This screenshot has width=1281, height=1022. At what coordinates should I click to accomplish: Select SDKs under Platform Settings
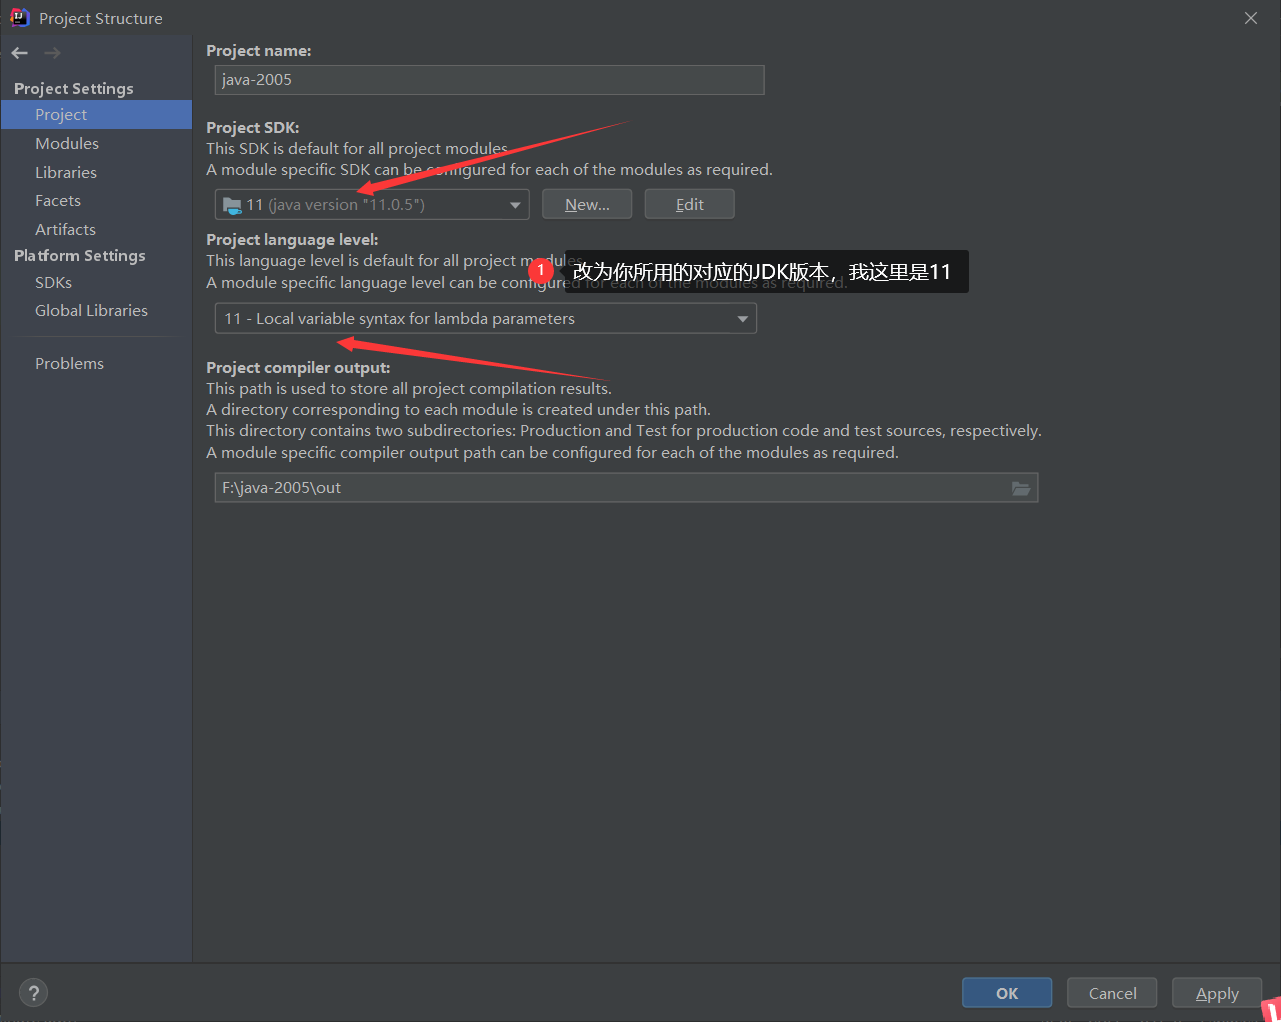[52, 282]
